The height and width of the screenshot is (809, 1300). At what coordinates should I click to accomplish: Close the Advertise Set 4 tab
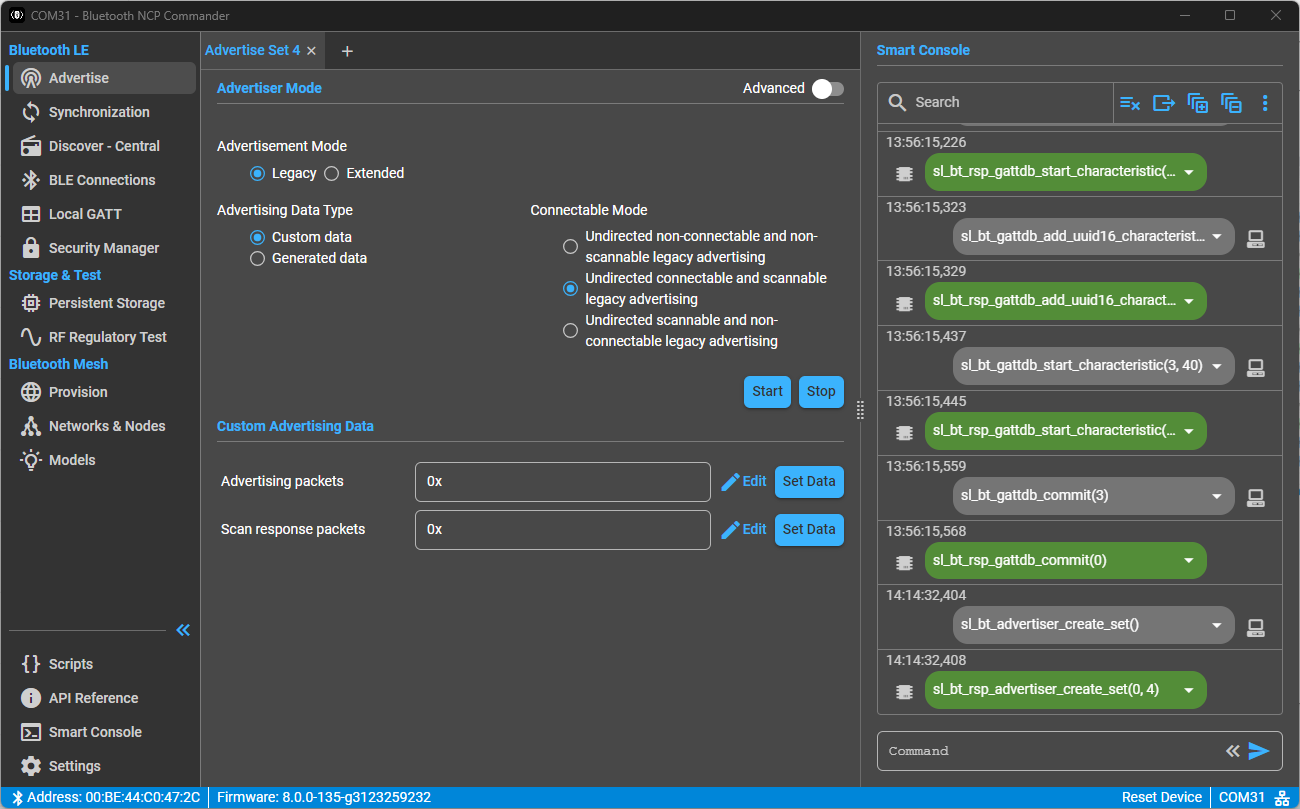pyautogui.click(x=311, y=51)
